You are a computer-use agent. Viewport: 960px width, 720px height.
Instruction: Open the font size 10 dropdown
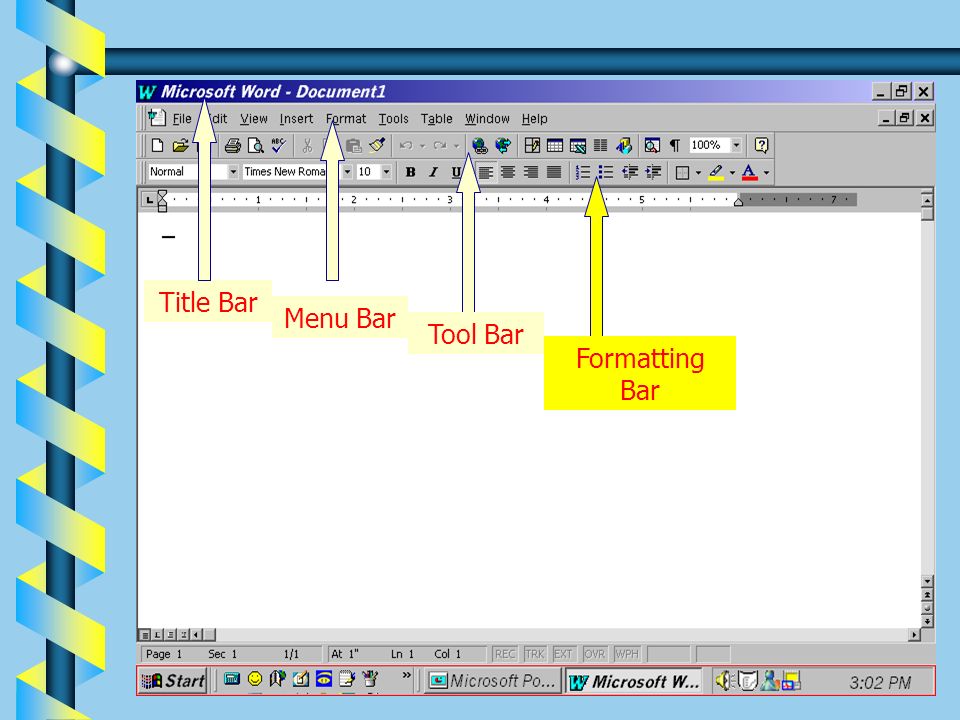386,172
